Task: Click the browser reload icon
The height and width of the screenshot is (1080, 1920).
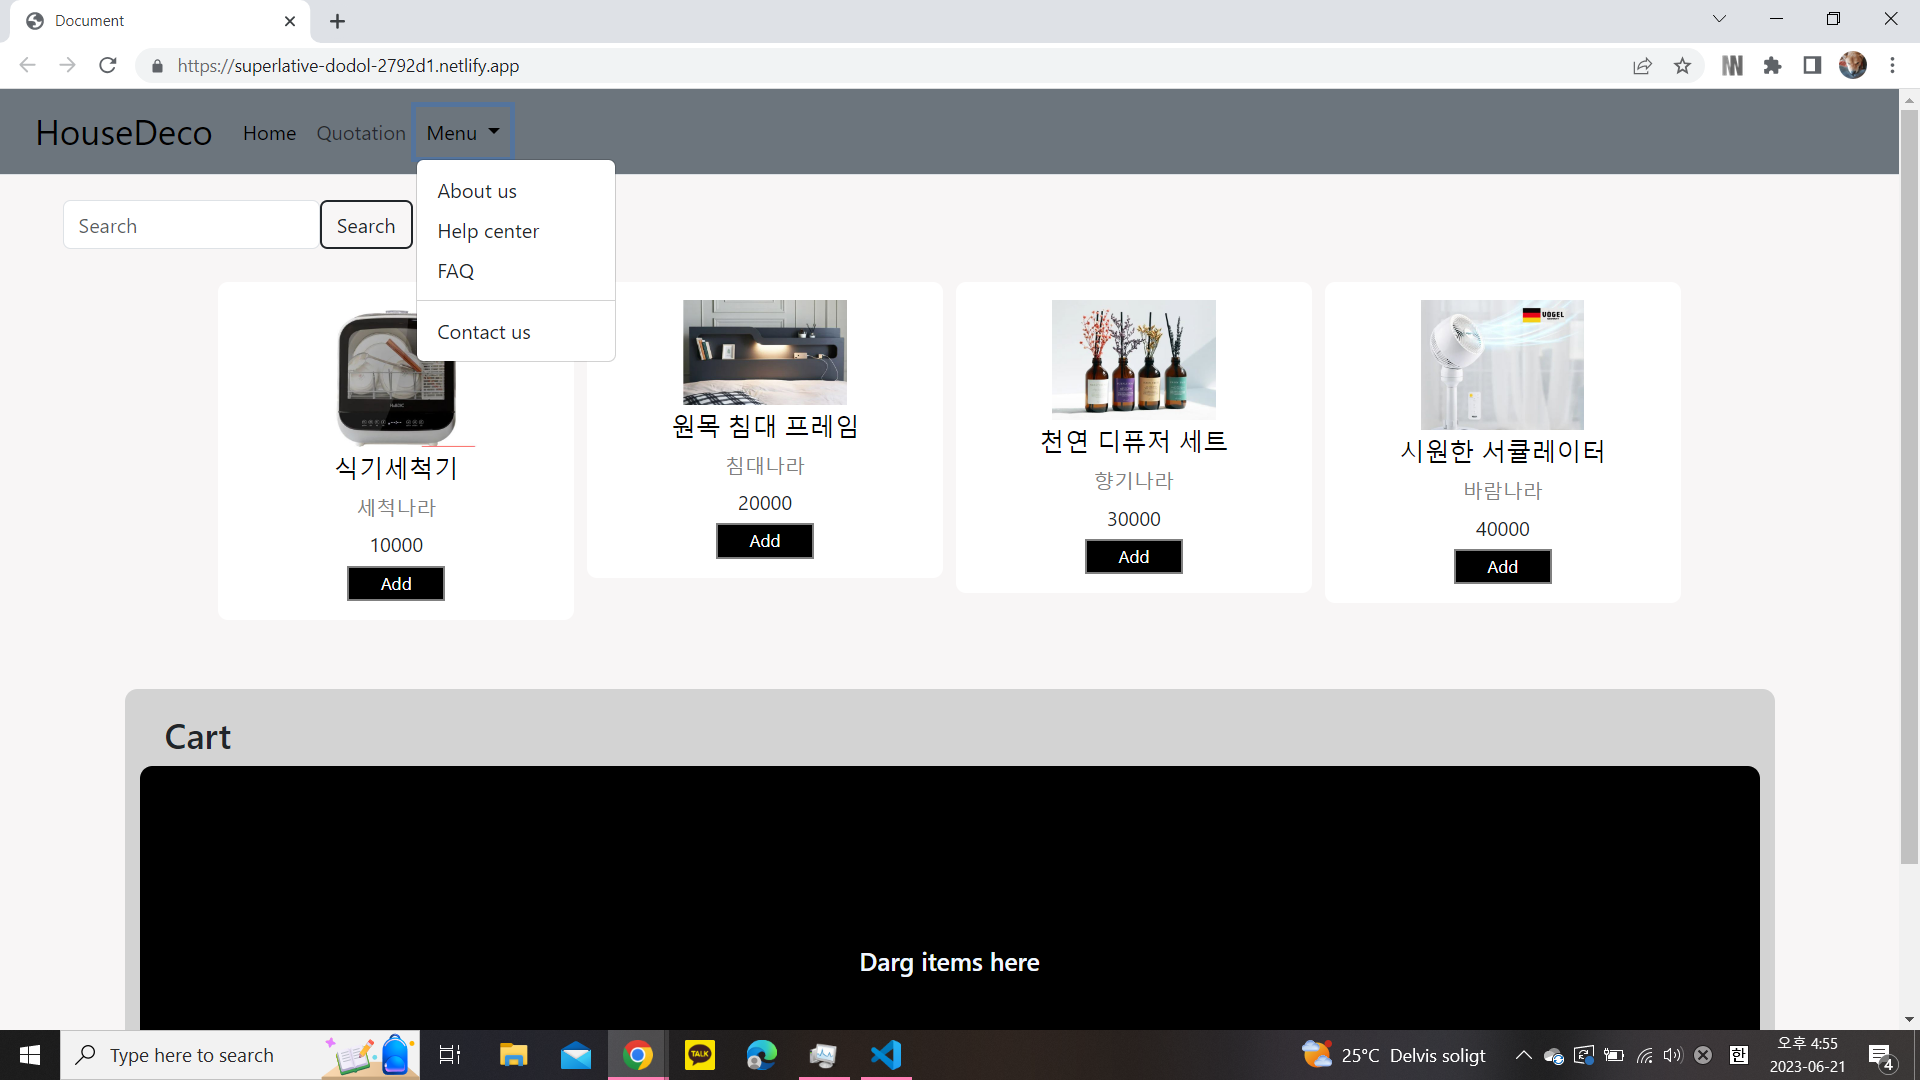Action: point(108,65)
